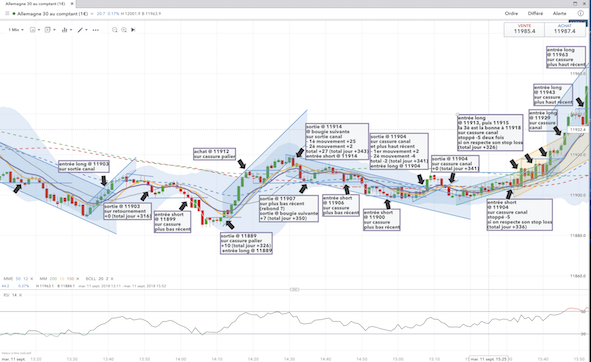Click the 14:00 time axis label
The image size is (591, 362).
click(181, 359)
